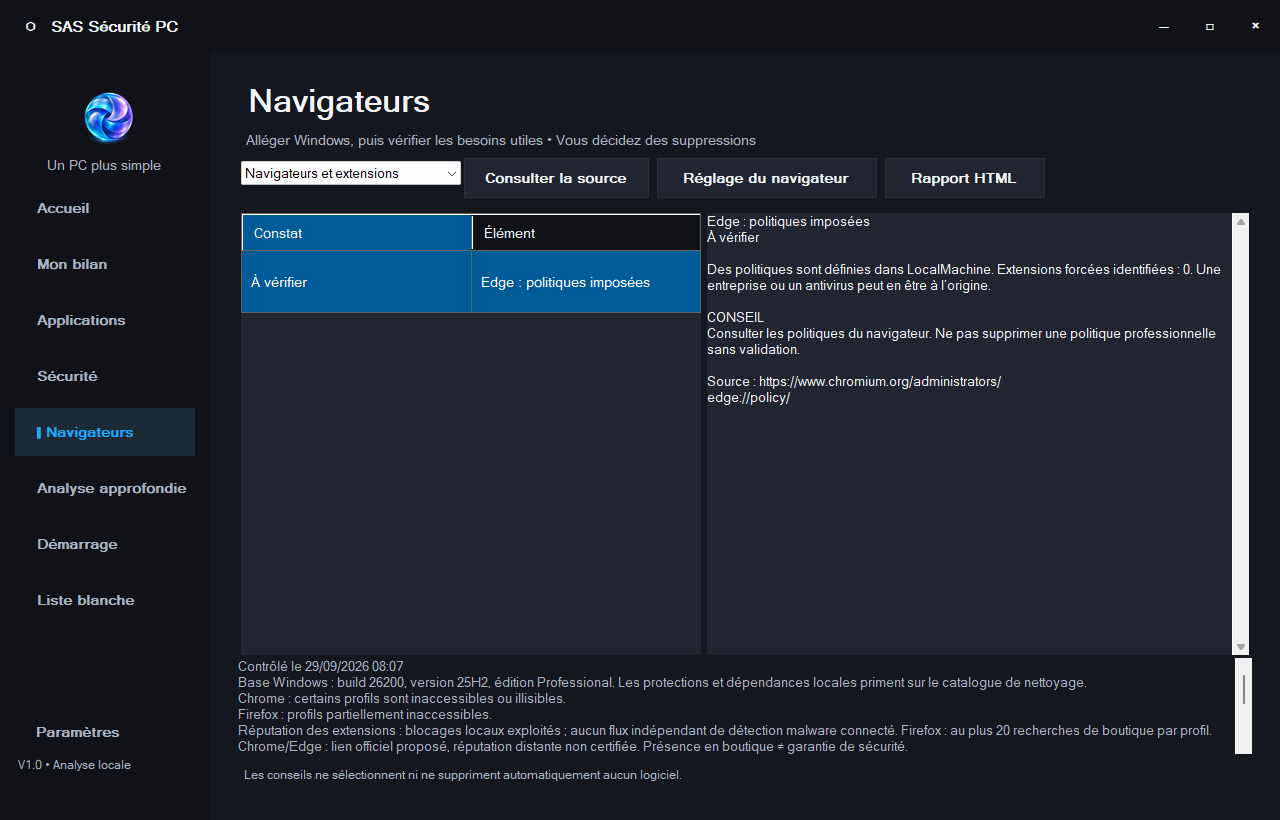Click the Navigateurs page heading
1280x820 pixels.
pos(339,101)
